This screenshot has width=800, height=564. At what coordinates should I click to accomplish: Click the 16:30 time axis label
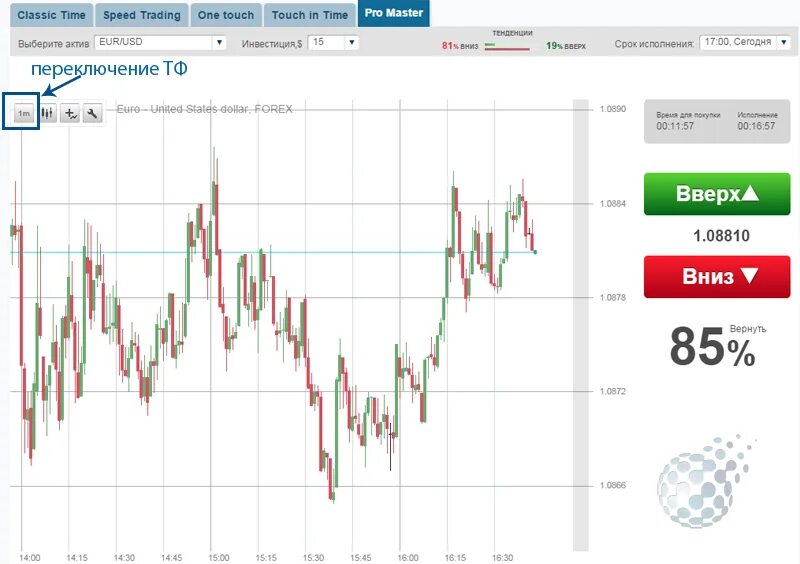[503, 558]
